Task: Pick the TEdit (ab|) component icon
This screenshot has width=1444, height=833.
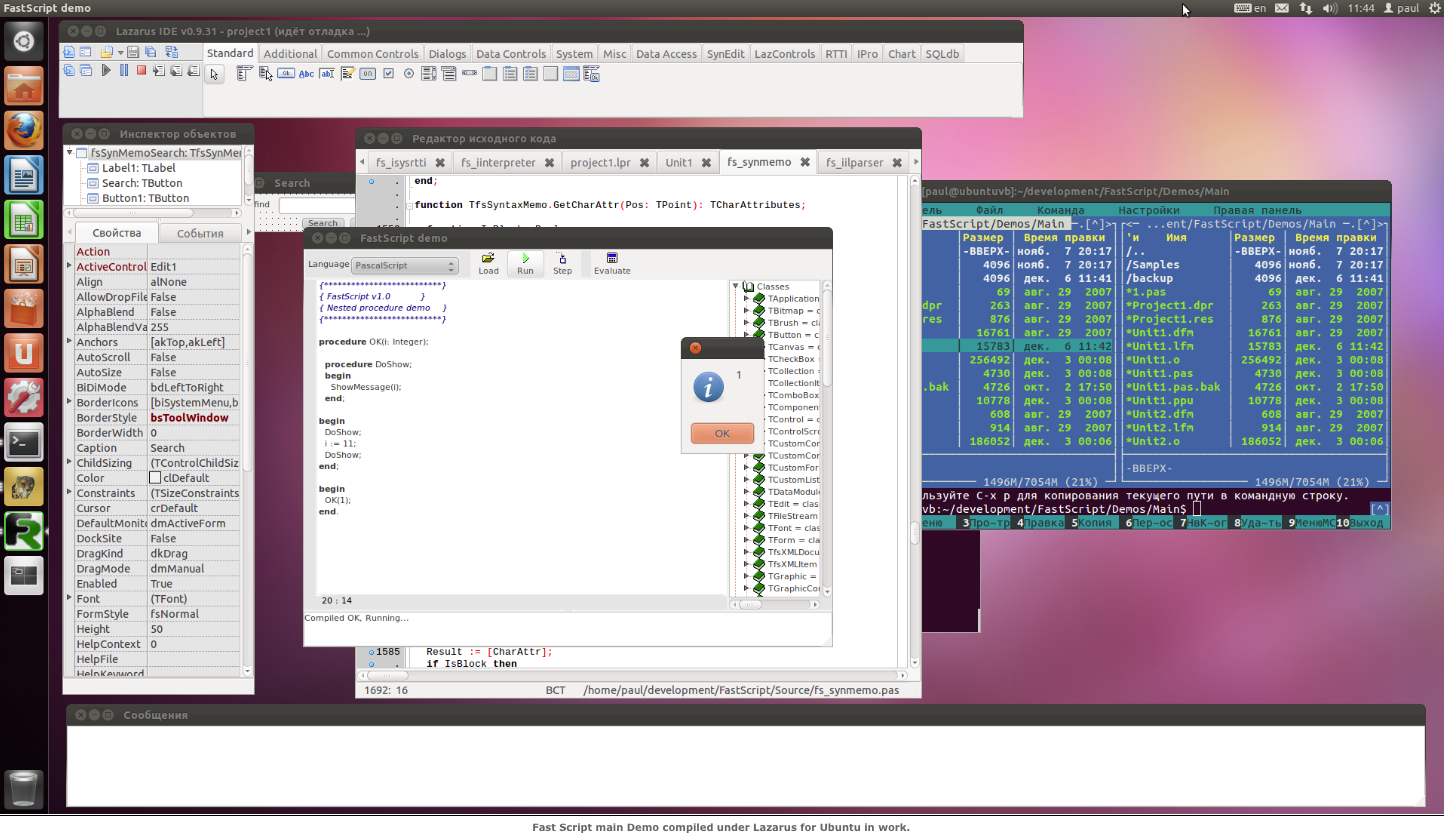Action: point(327,73)
